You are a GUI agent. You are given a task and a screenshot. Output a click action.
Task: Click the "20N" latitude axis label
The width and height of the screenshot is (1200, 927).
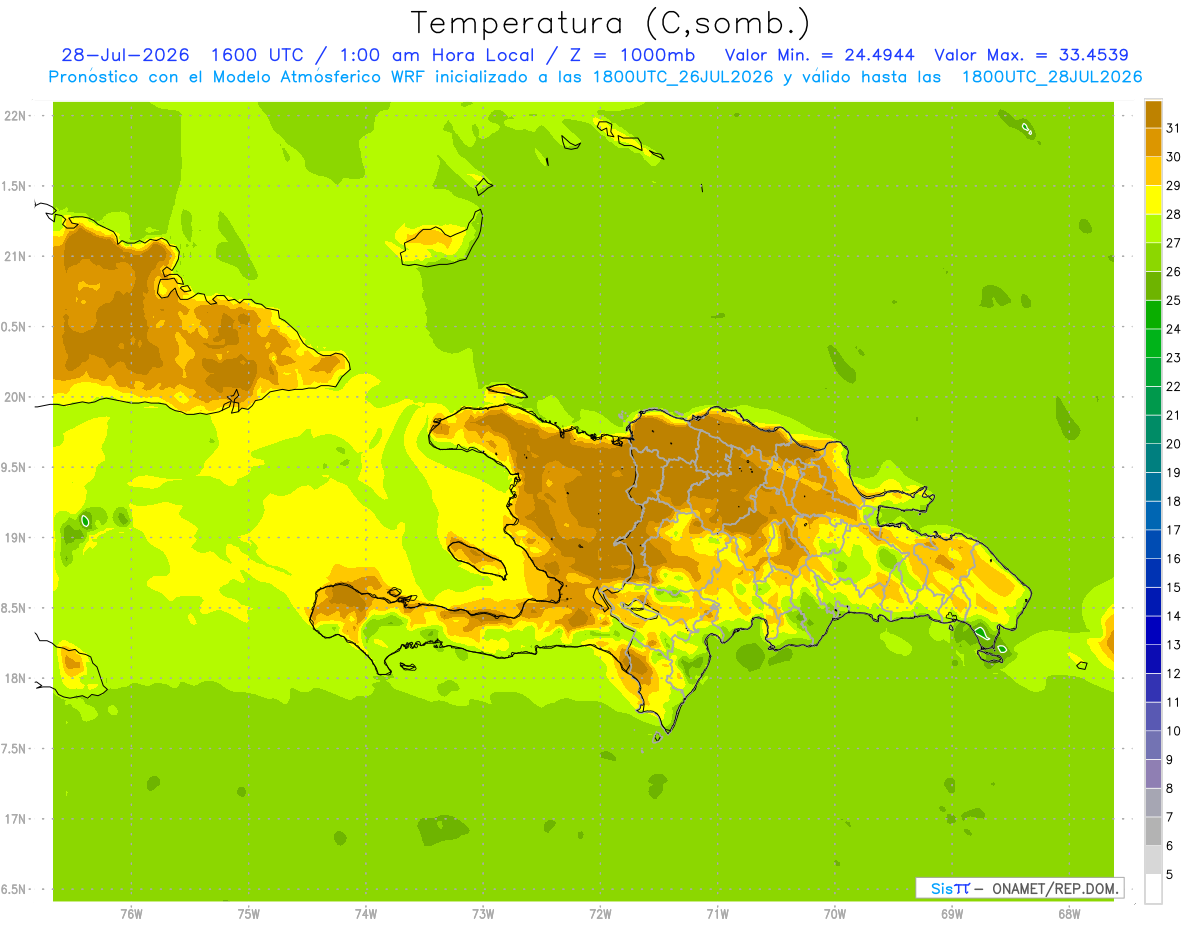[15, 397]
